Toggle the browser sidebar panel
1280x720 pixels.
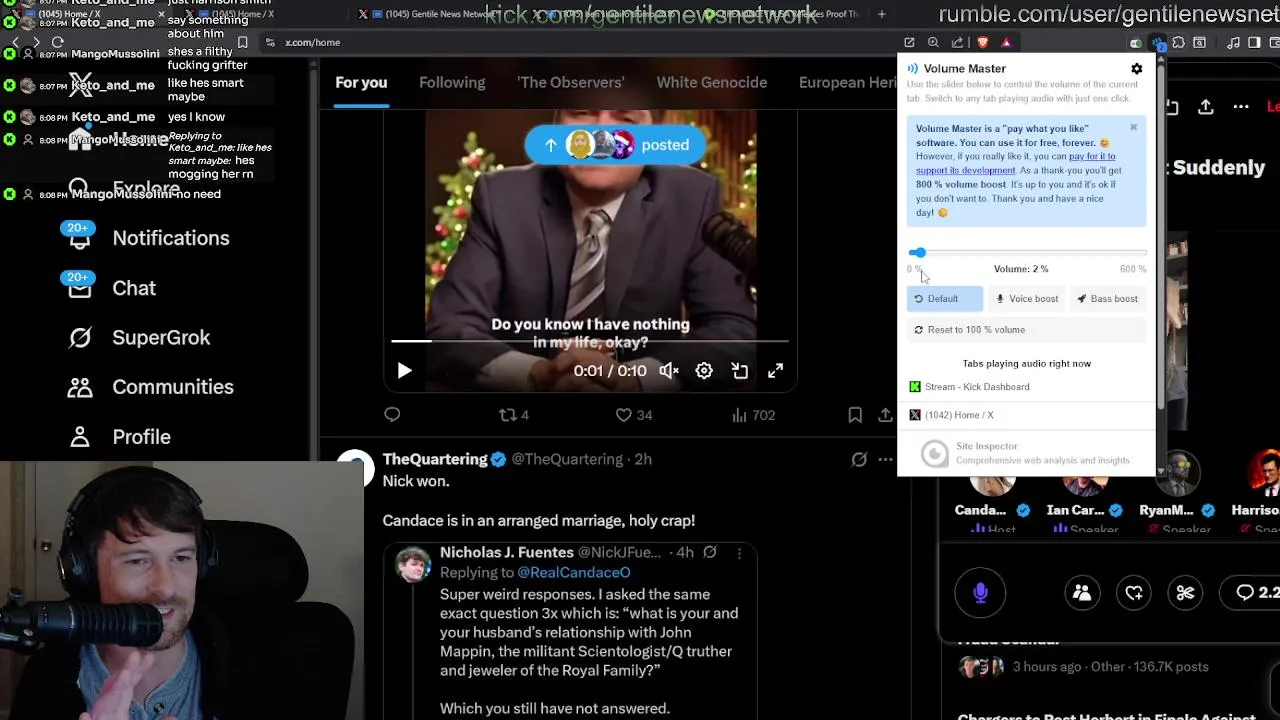[1254, 42]
